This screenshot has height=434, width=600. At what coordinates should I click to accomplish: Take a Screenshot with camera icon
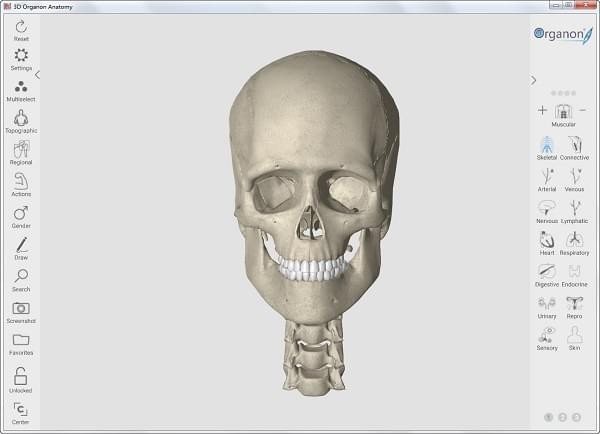click(x=21, y=308)
